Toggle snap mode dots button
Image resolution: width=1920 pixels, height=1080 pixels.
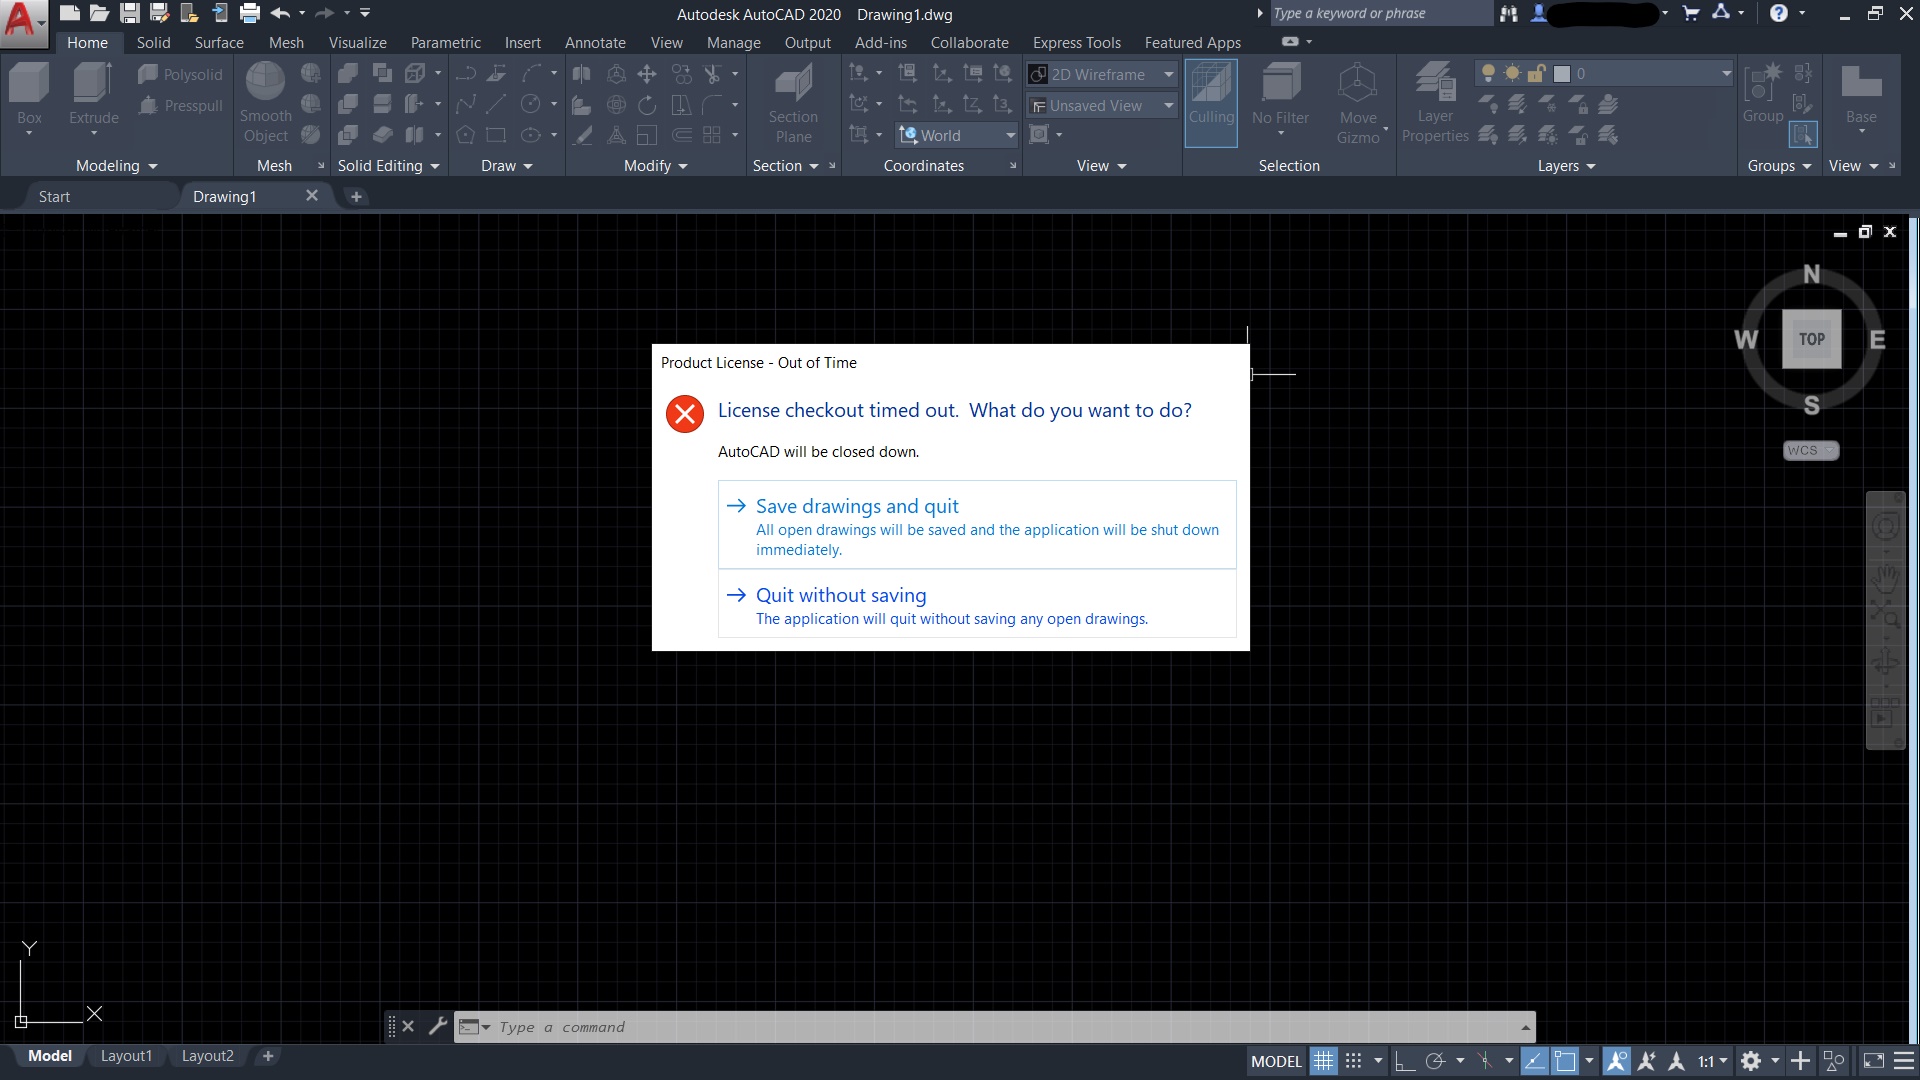(1354, 1061)
